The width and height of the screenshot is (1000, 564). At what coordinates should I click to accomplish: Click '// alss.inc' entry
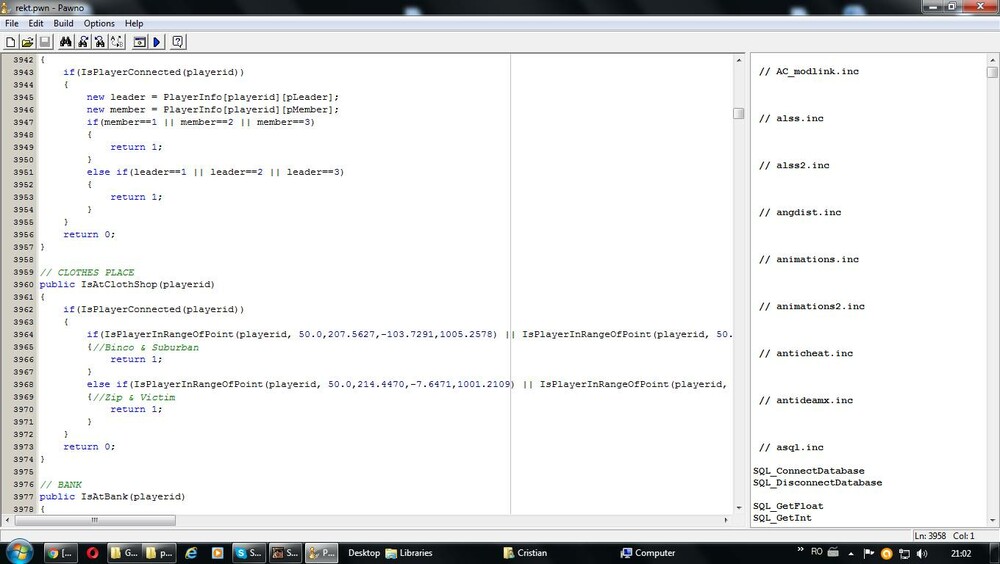click(x=791, y=118)
